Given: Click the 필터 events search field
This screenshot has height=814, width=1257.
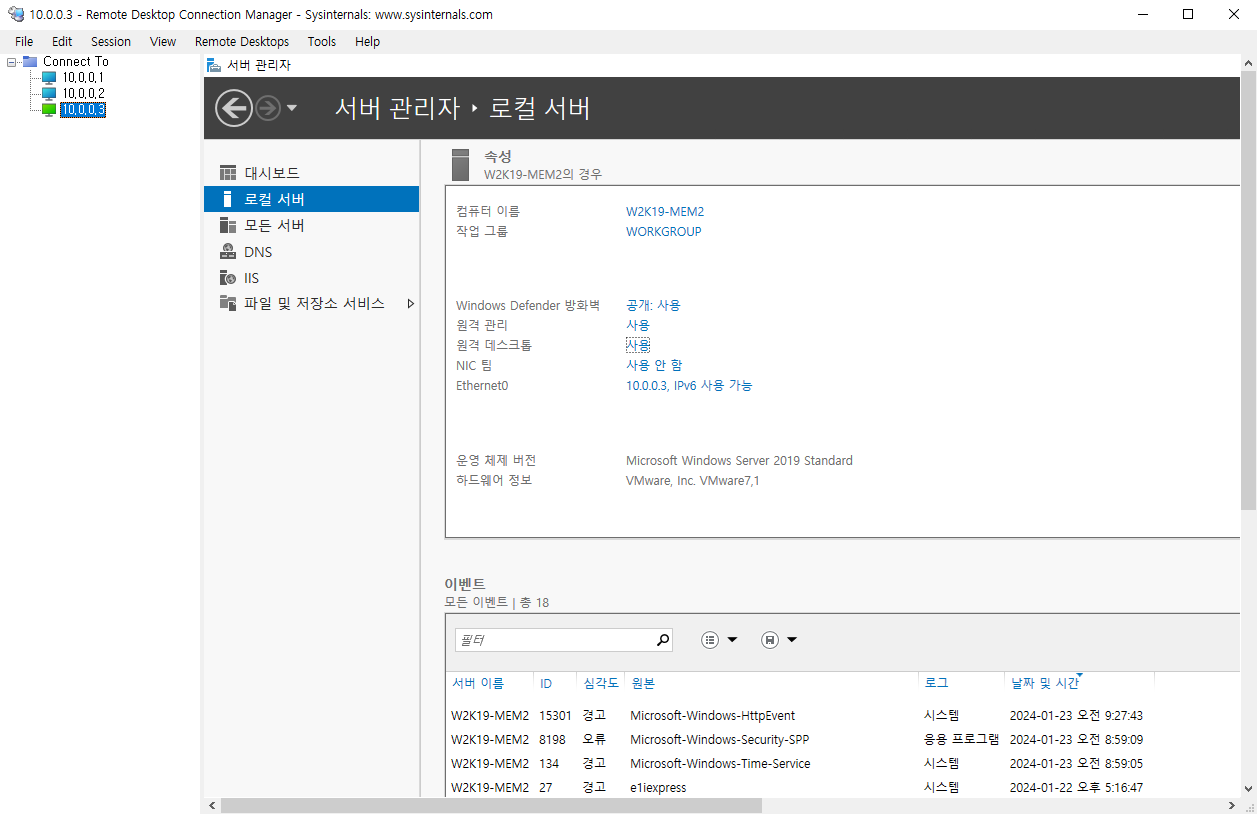Looking at the screenshot, I should tap(555, 640).
